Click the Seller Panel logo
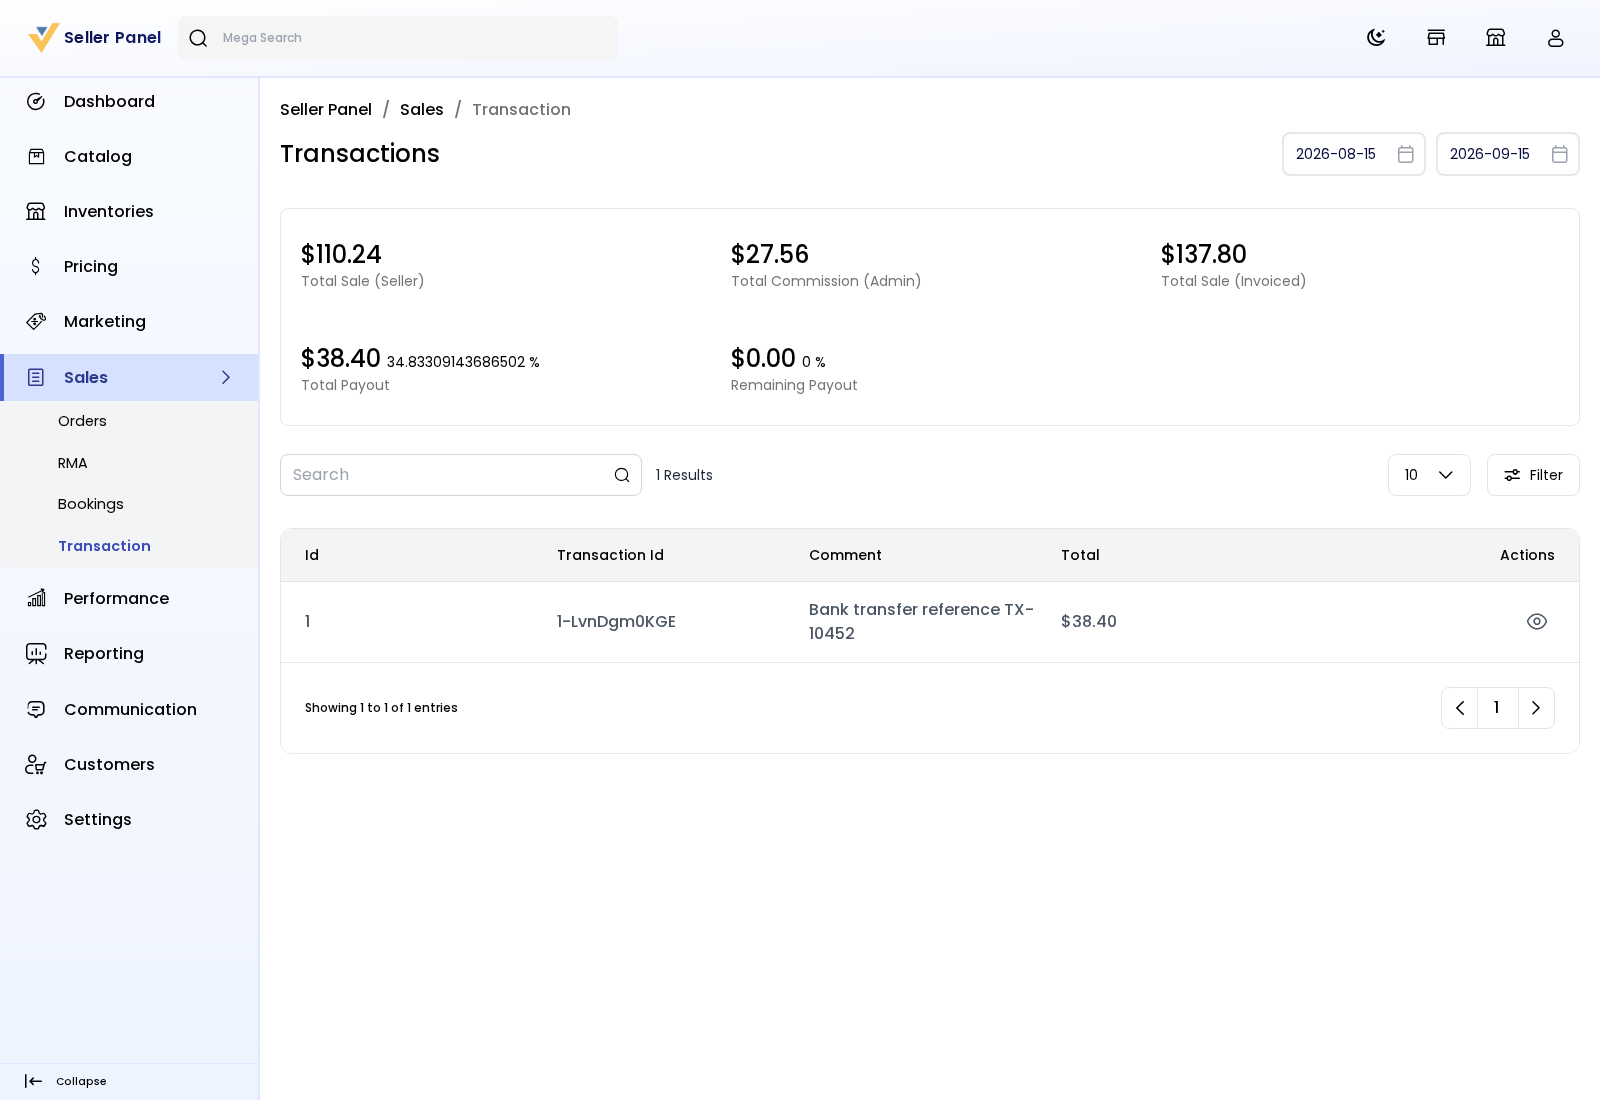The height and width of the screenshot is (1100, 1600). pyautogui.click(x=95, y=38)
